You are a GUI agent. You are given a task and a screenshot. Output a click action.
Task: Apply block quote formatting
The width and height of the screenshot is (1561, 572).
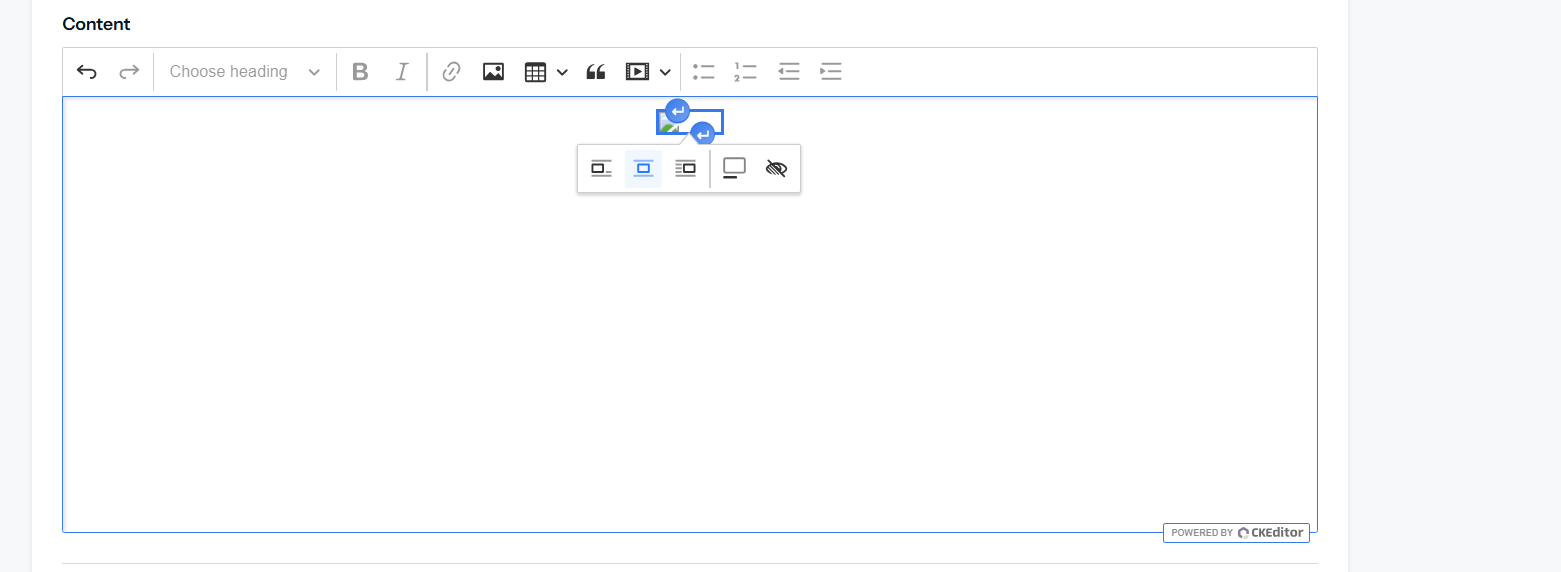[596, 72]
